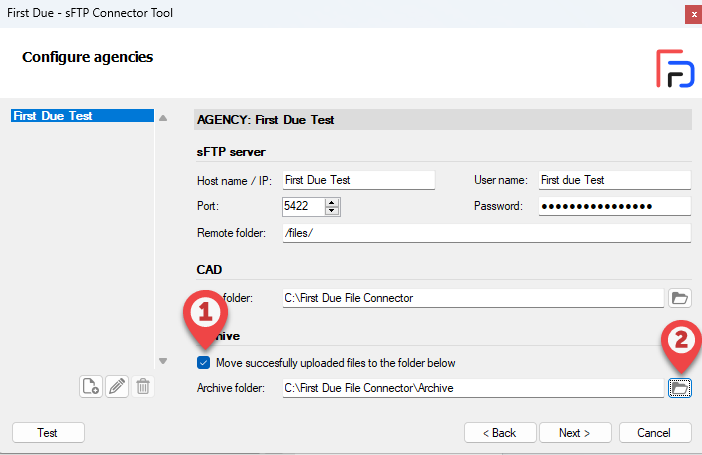The image size is (702, 455).
Task: Click the Test button
Action: 48,433
